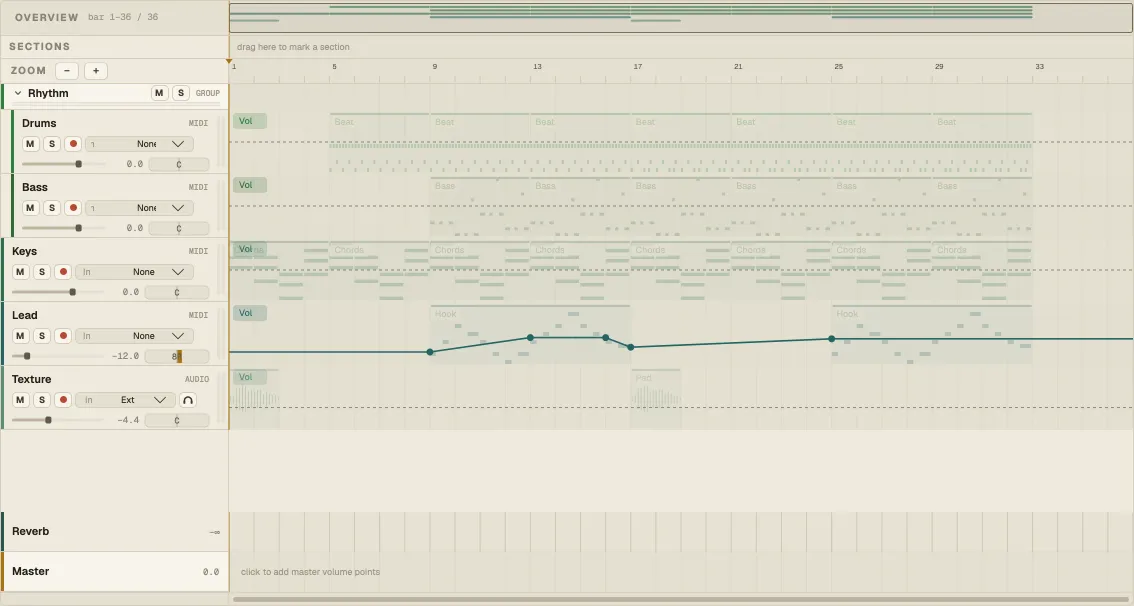Viewport: 1134px width, 606px height.
Task: Click the overview minimap
Action: coord(681,17)
